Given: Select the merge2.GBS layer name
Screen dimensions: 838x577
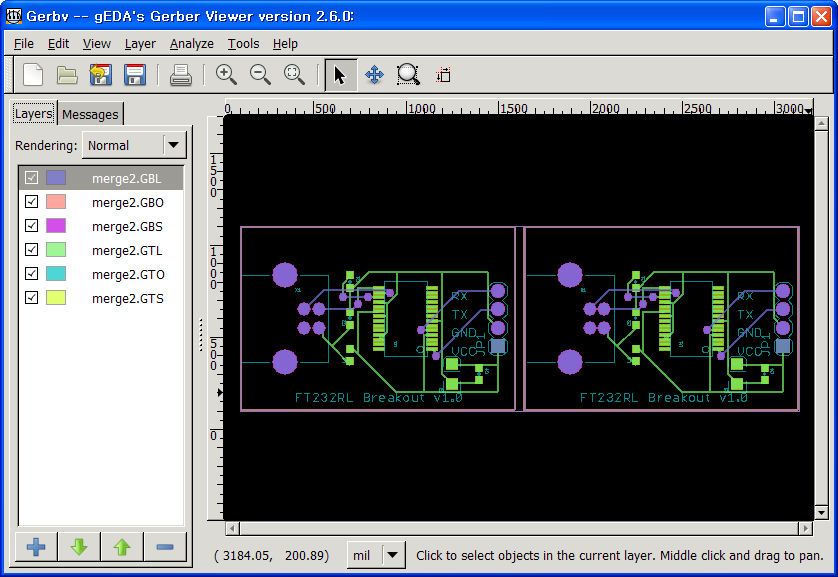Looking at the screenshot, I should pyautogui.click(x=127, y=227).
